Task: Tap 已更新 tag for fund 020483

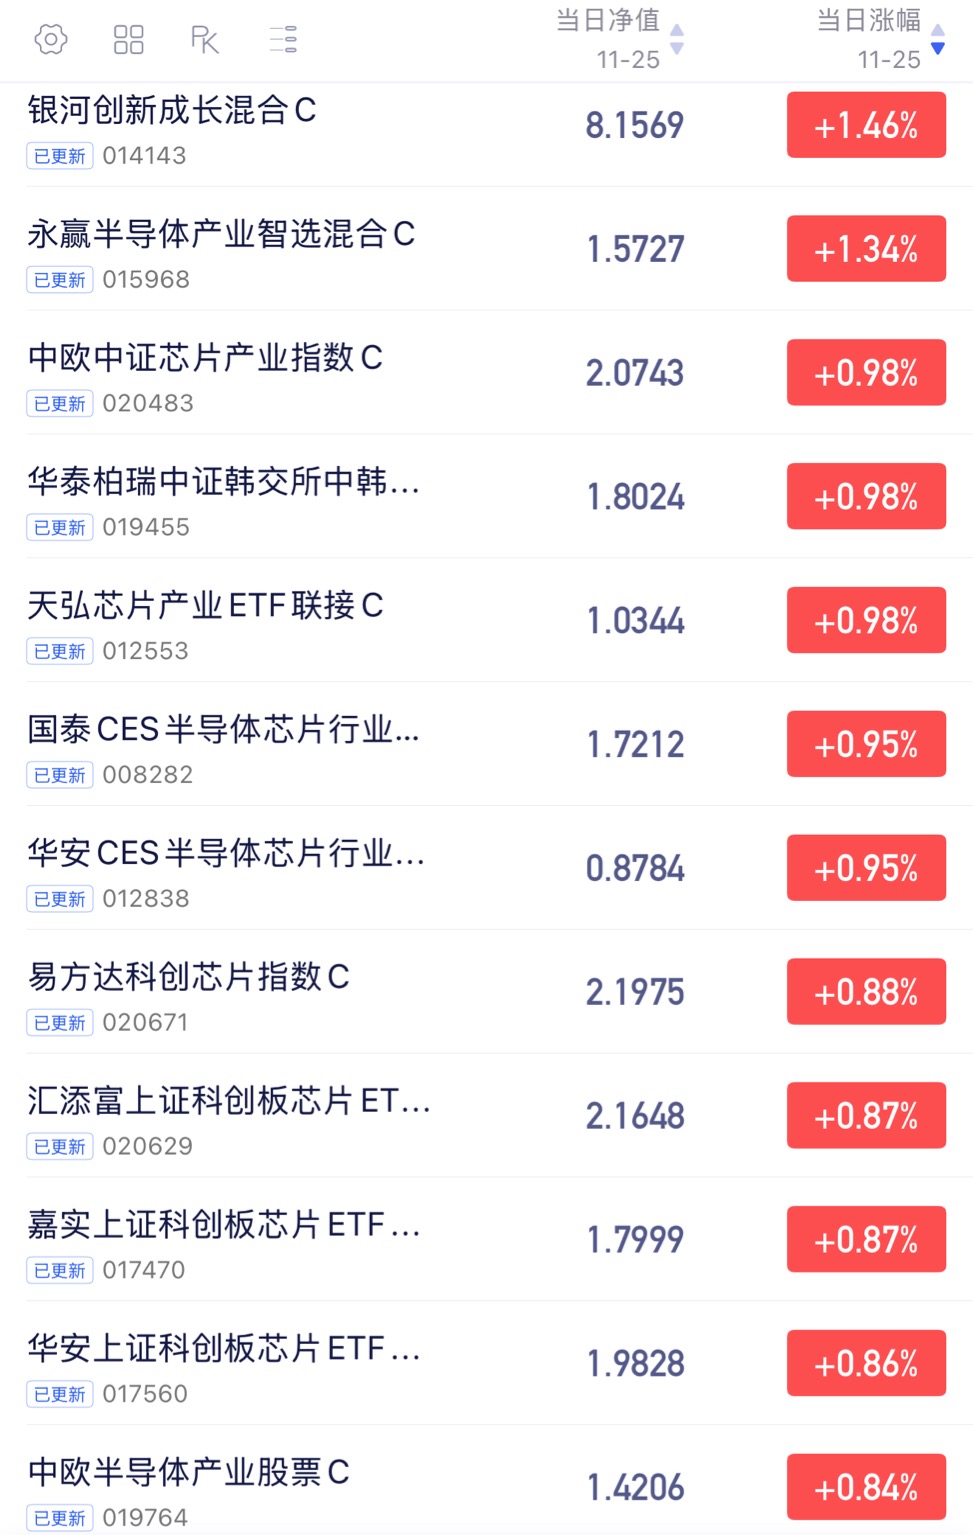Action: 60,404
